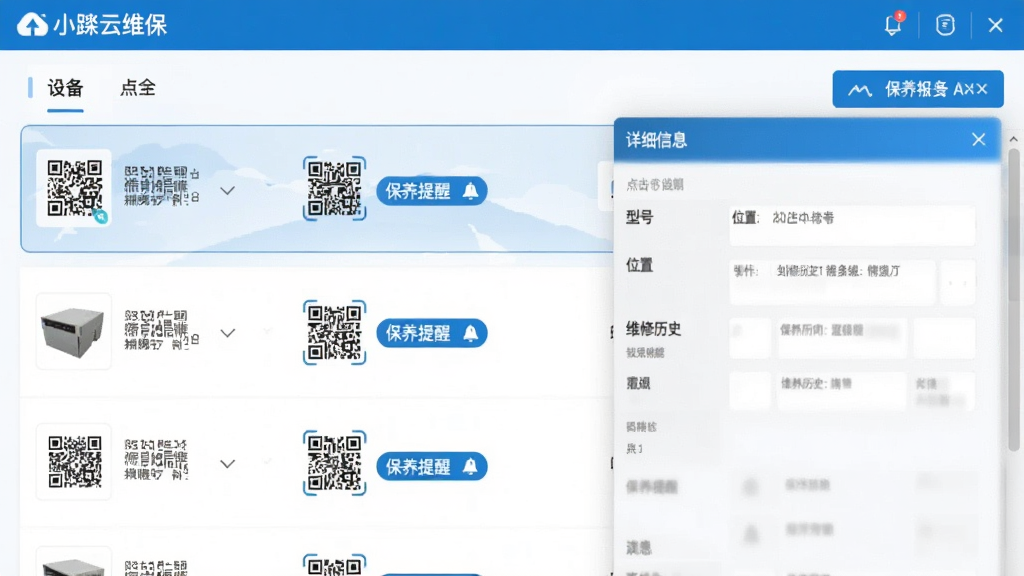Click 保养提醒 button in third row
This screenshot has width=1024, height=576.
click(432, 466)
